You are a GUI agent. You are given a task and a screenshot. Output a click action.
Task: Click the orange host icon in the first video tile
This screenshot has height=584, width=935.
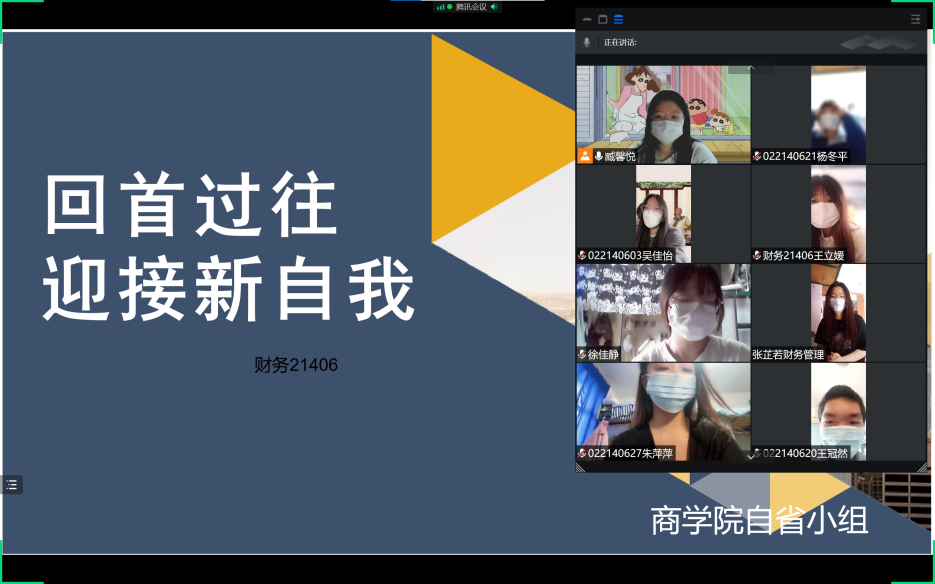coord(585,156)
